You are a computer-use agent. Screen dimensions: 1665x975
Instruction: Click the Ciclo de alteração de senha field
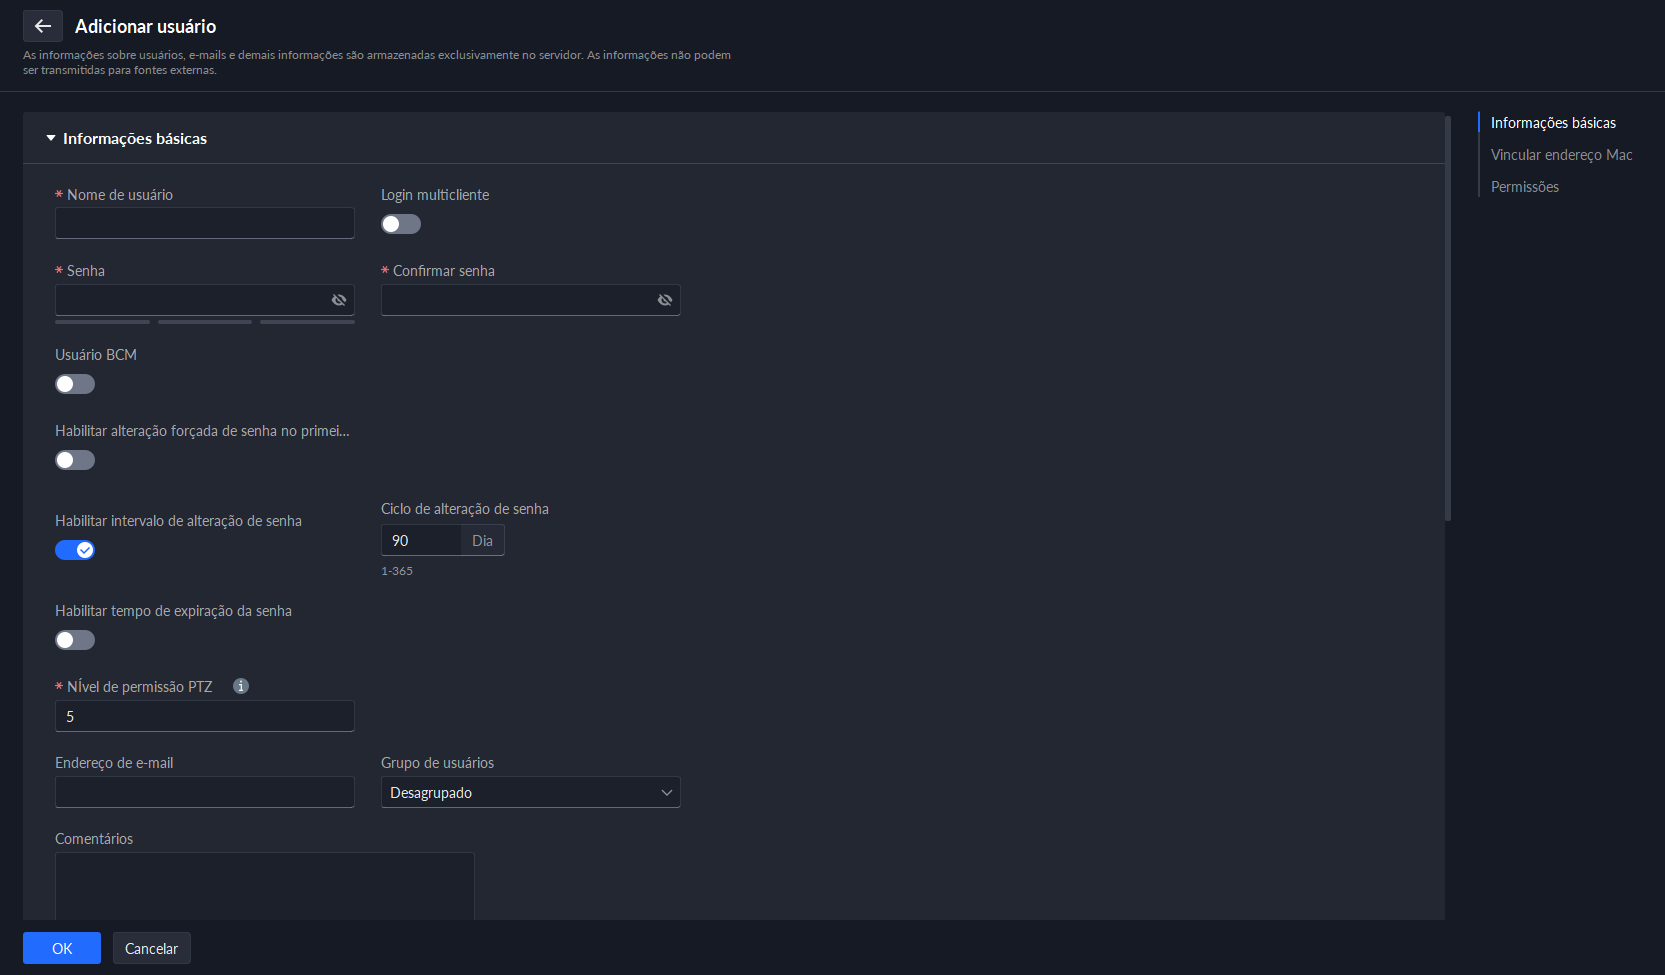(420, 540)
